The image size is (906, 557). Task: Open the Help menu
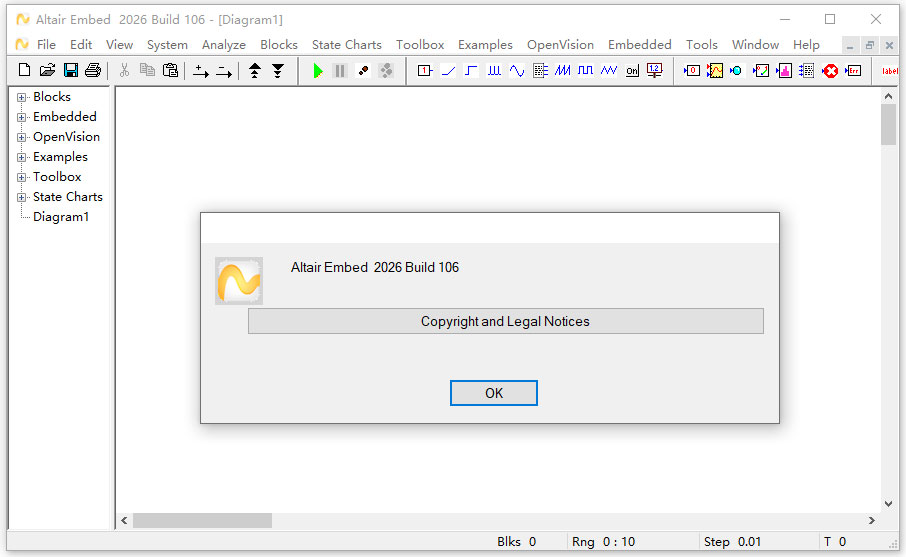[x=806, y=44]
